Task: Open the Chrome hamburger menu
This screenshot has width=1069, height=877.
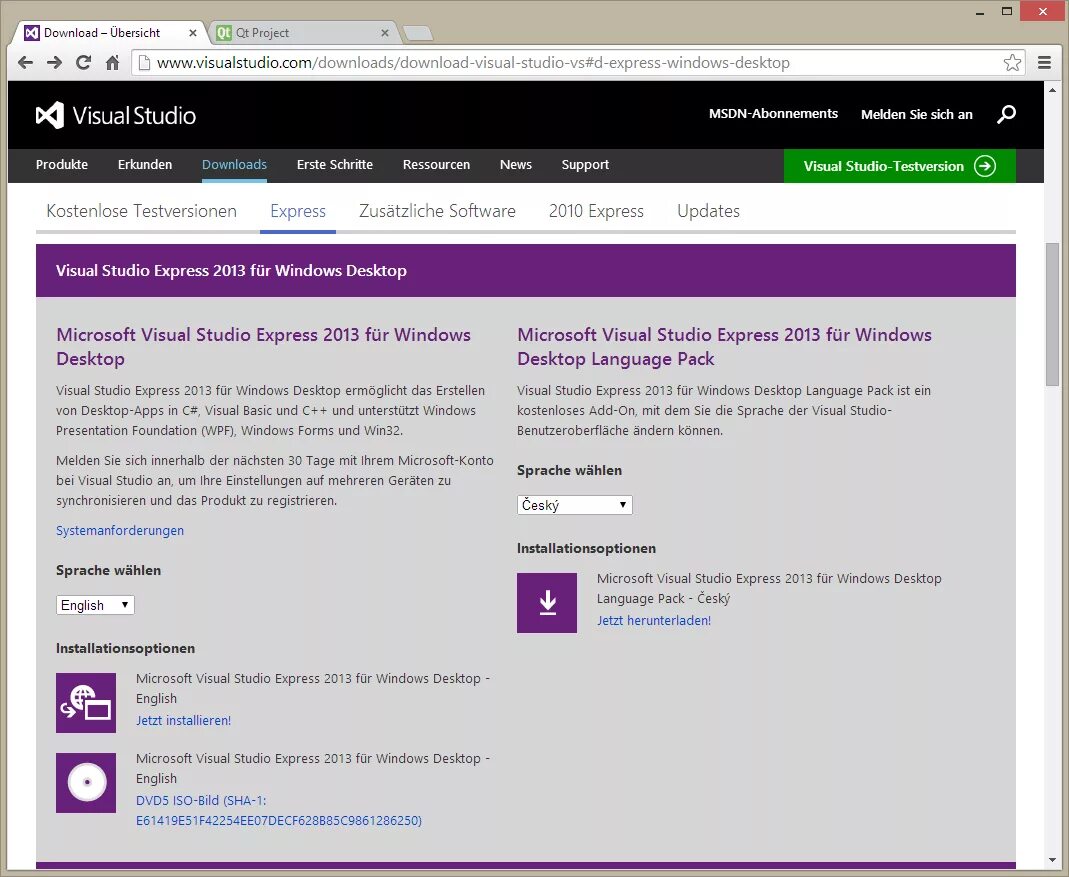Action: [x=1044, y=63]
